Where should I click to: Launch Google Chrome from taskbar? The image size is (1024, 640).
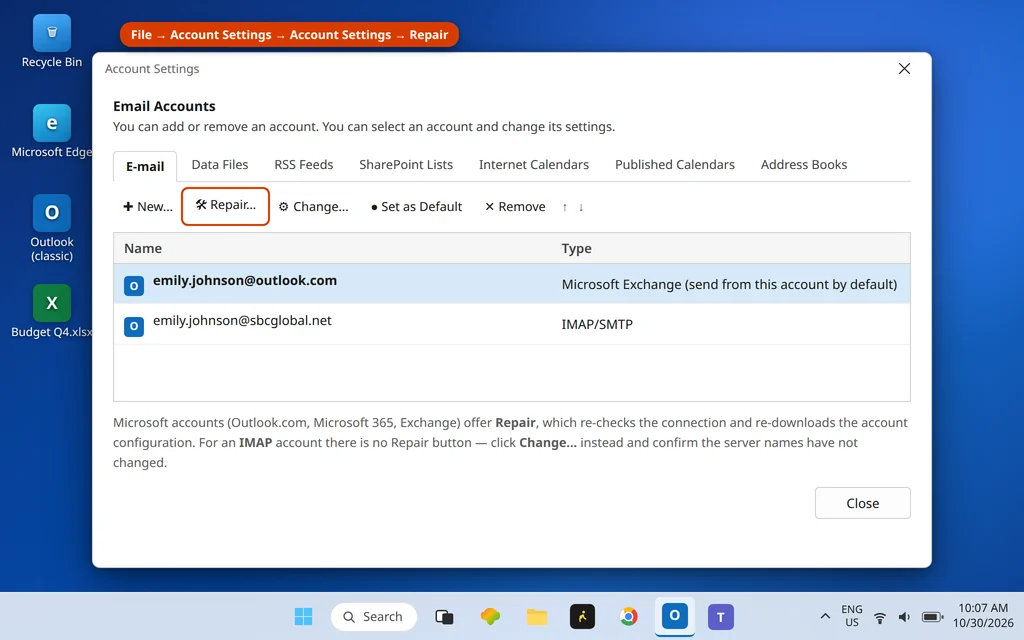[x=628, y=616]
